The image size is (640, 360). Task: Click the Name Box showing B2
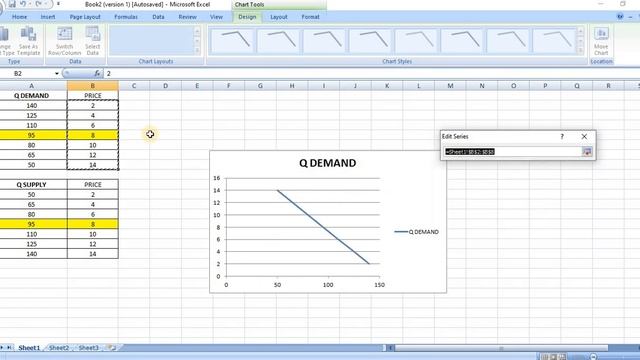click(x=27, y=73)
